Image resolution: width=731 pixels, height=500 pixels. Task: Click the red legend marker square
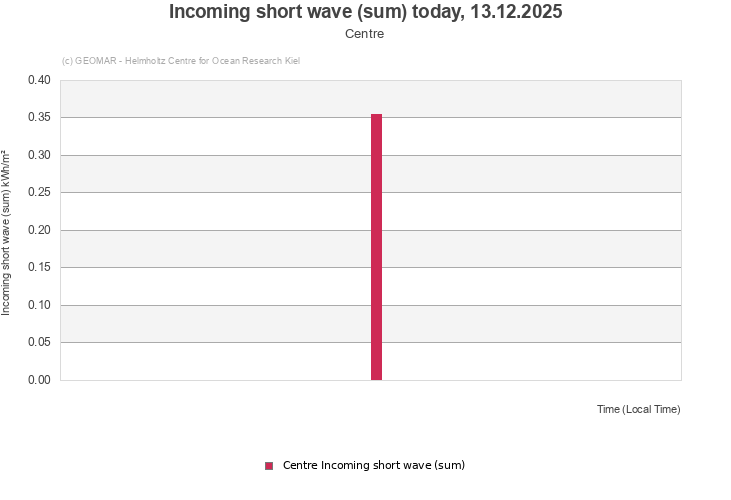tap(269, 466)
